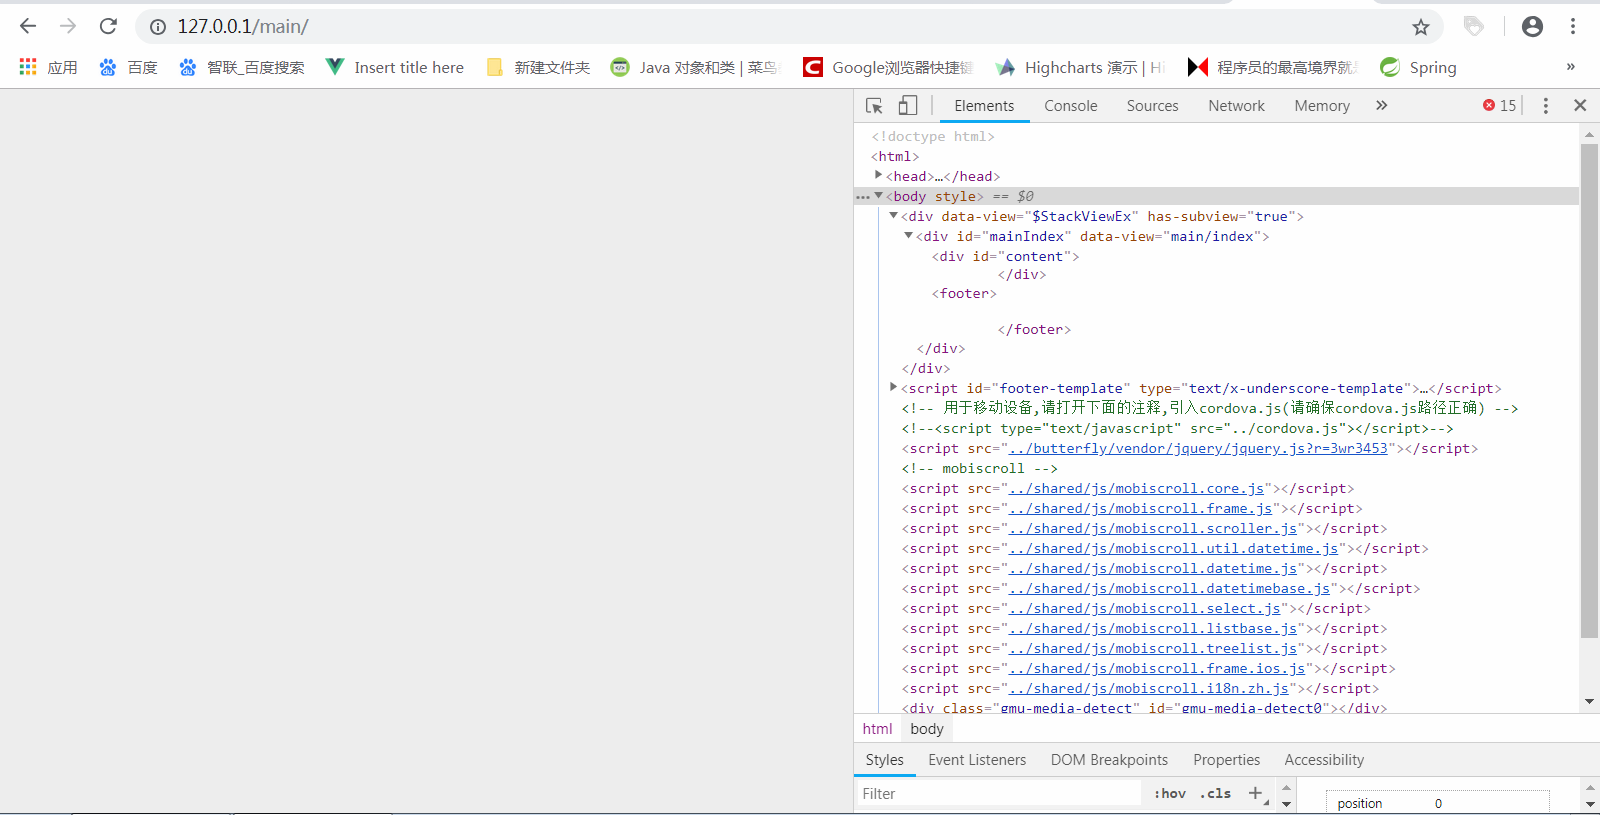Viewport: 1600px width, 815px height.
Task: Collapse the $StackViewEx div node
Action: (x=894, y=216)
